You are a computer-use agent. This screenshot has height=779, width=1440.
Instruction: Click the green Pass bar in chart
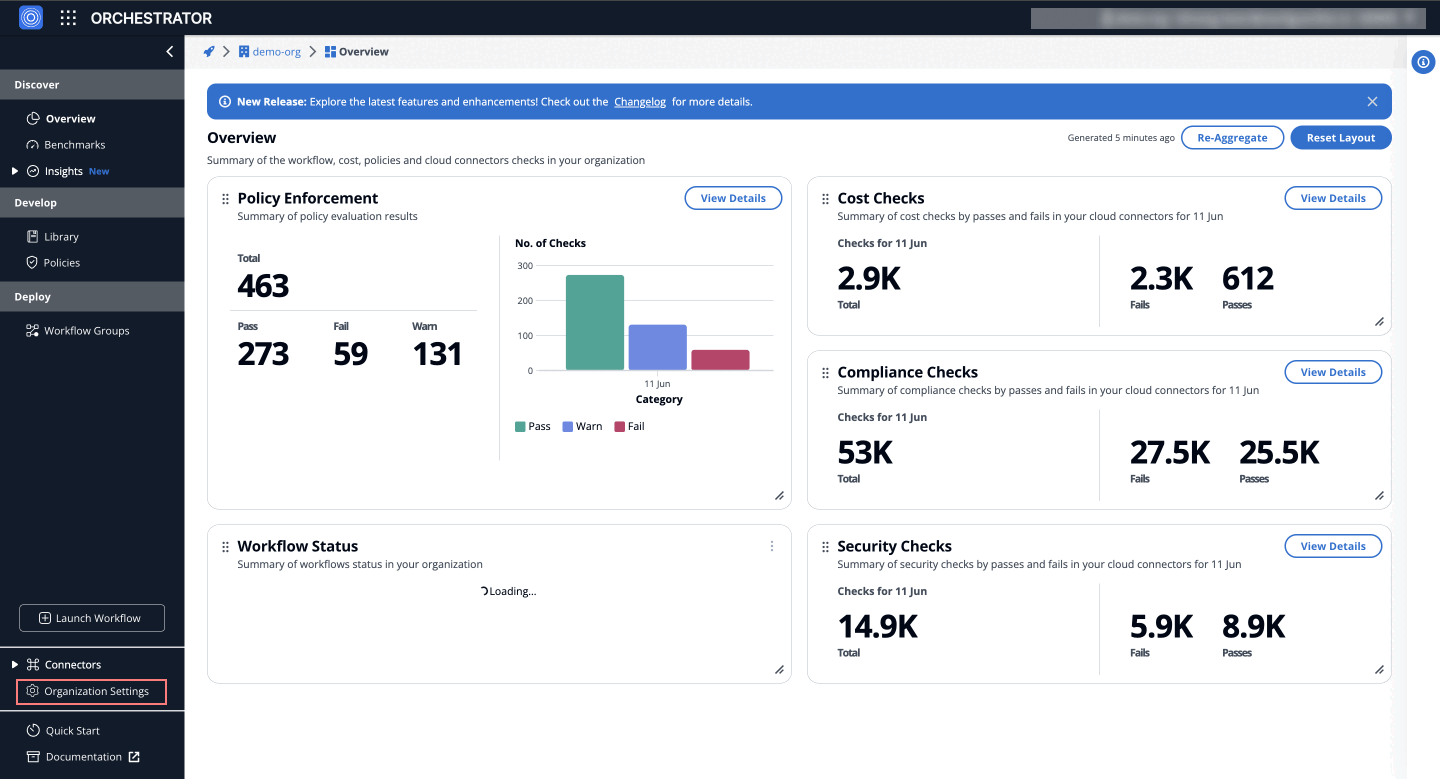(595, 322)
